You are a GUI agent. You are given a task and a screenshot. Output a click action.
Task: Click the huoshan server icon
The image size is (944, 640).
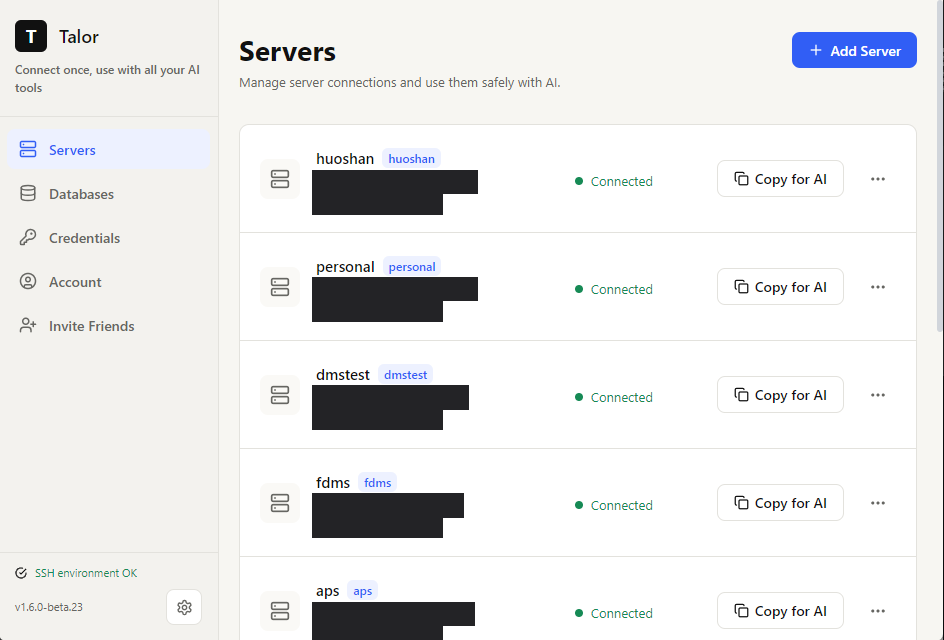280,179
